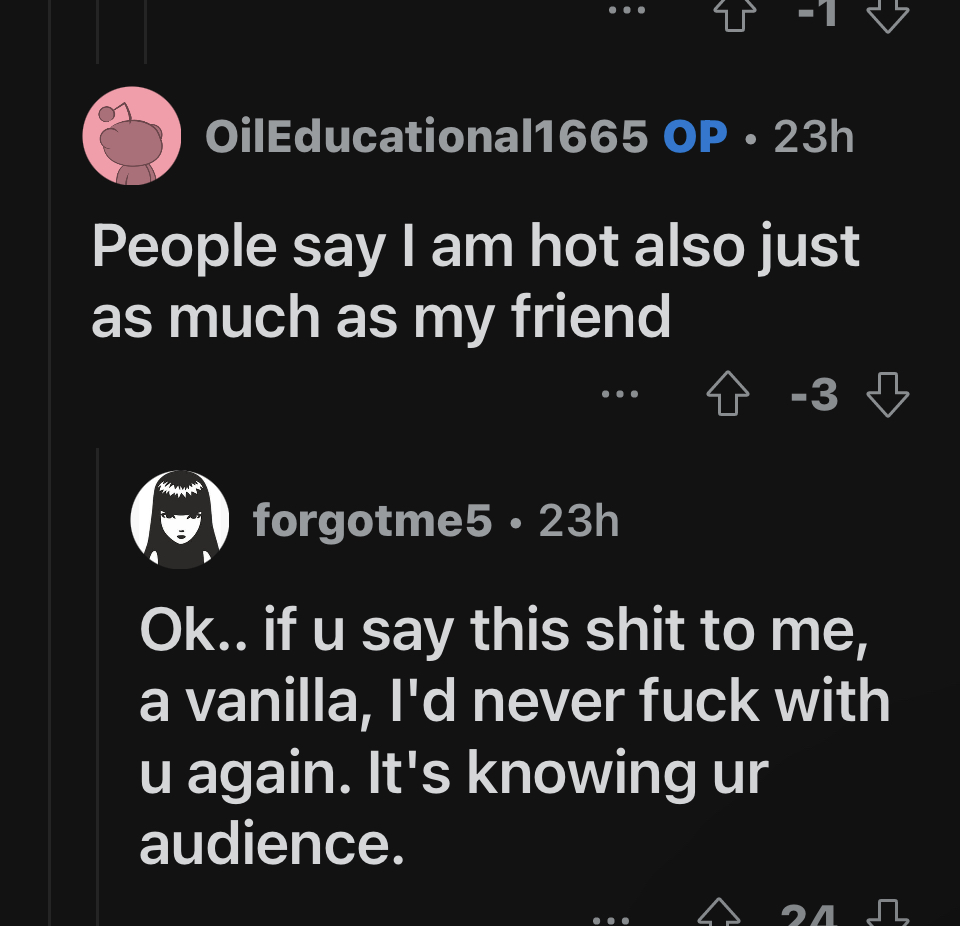Downvote OilEducational1665's comment scored -3
This screenshot has width=960, height=926.
point(888,394)
